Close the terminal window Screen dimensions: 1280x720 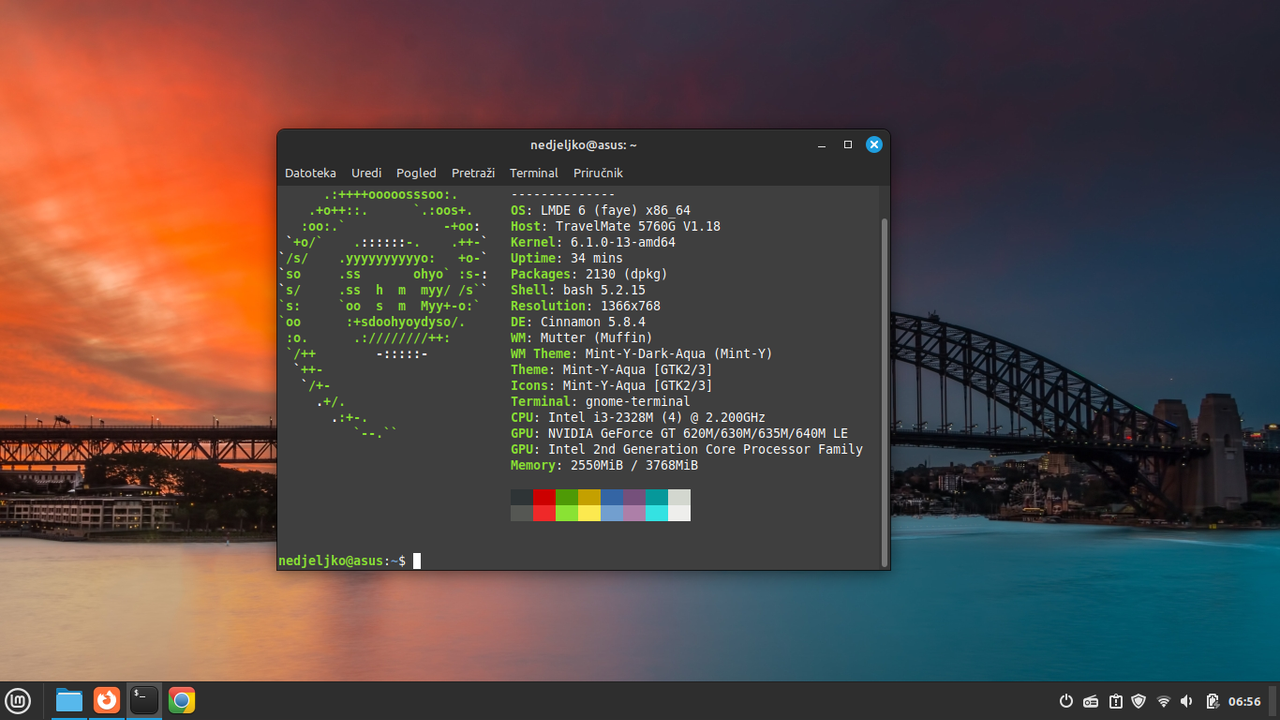click(x=874, y=145)
